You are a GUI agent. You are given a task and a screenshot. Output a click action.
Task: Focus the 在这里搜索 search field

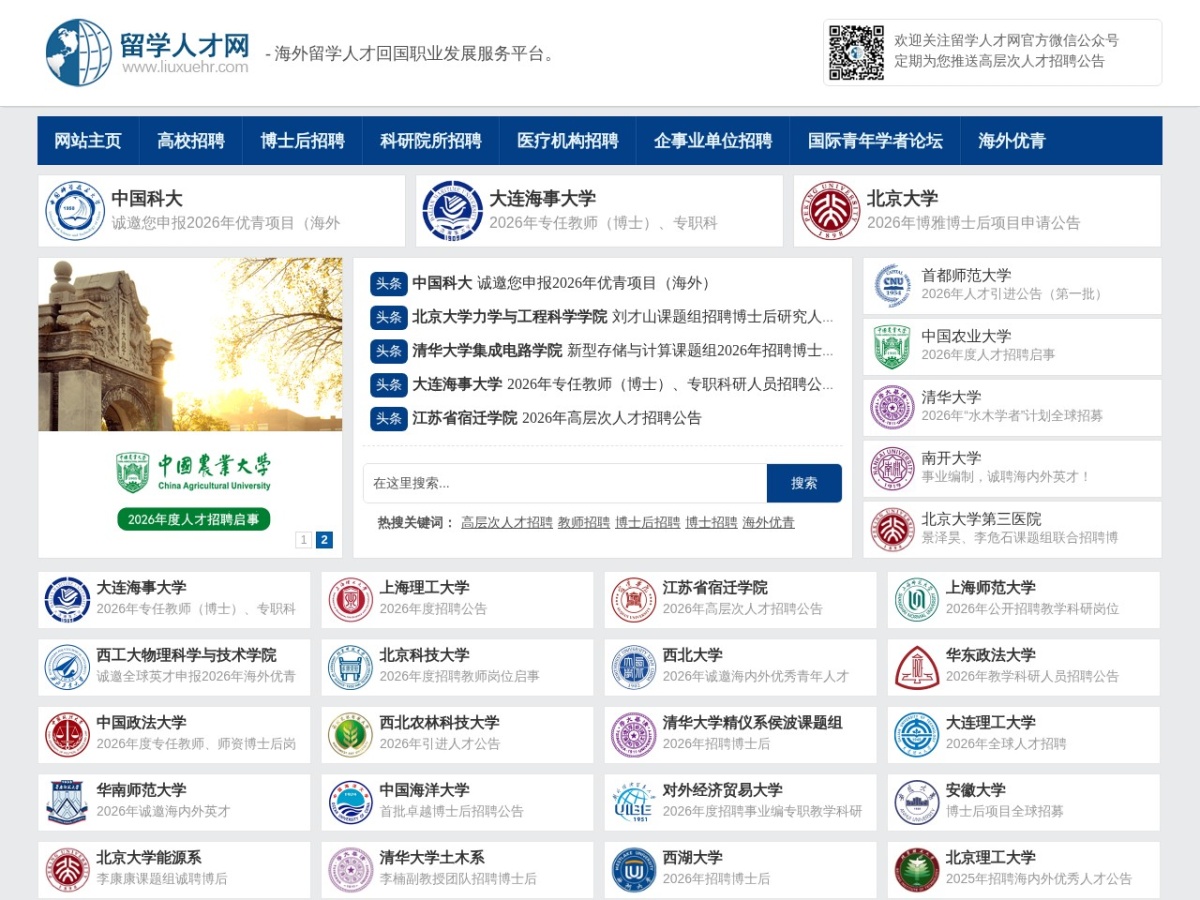point(565,483)
